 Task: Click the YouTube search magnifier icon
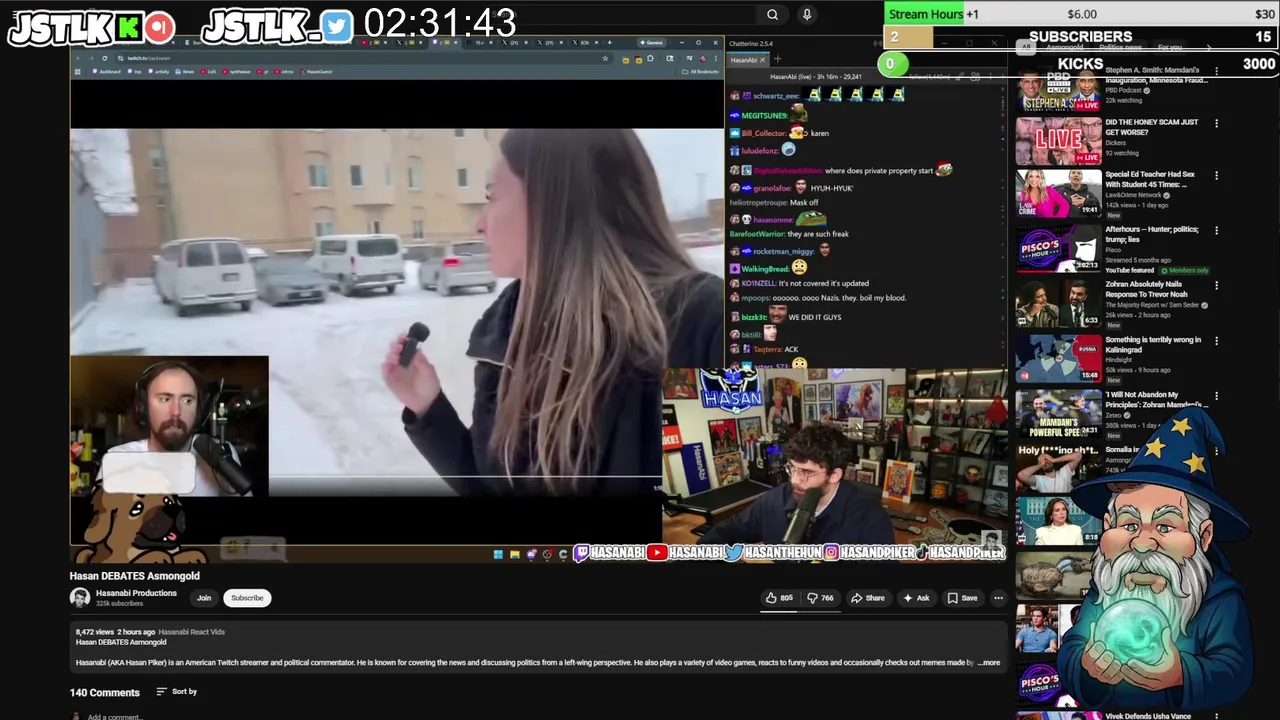click(x=772, y=14)
